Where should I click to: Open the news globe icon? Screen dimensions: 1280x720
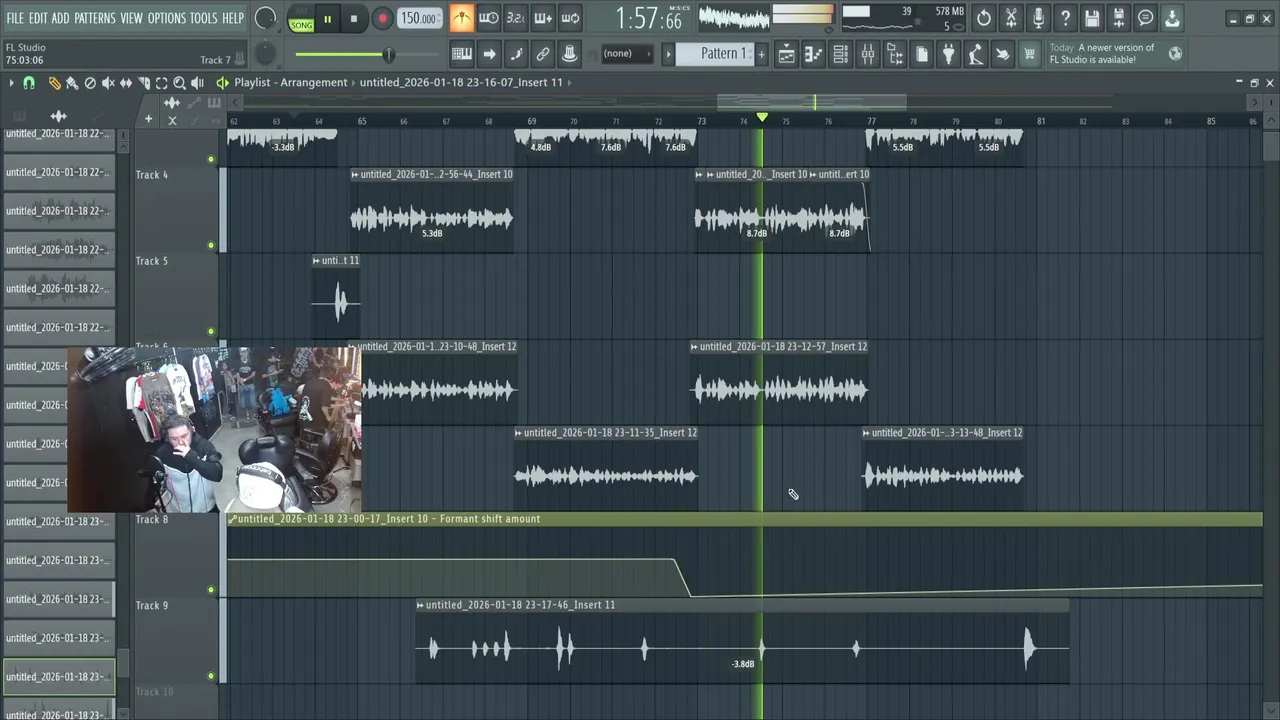1175,54
